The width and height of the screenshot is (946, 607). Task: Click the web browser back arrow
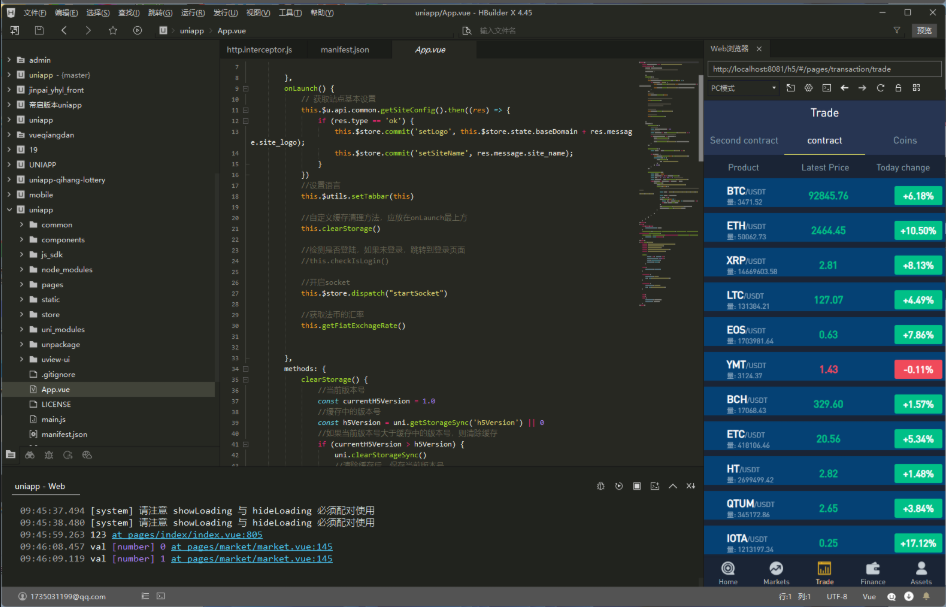[x=845, y=88]
